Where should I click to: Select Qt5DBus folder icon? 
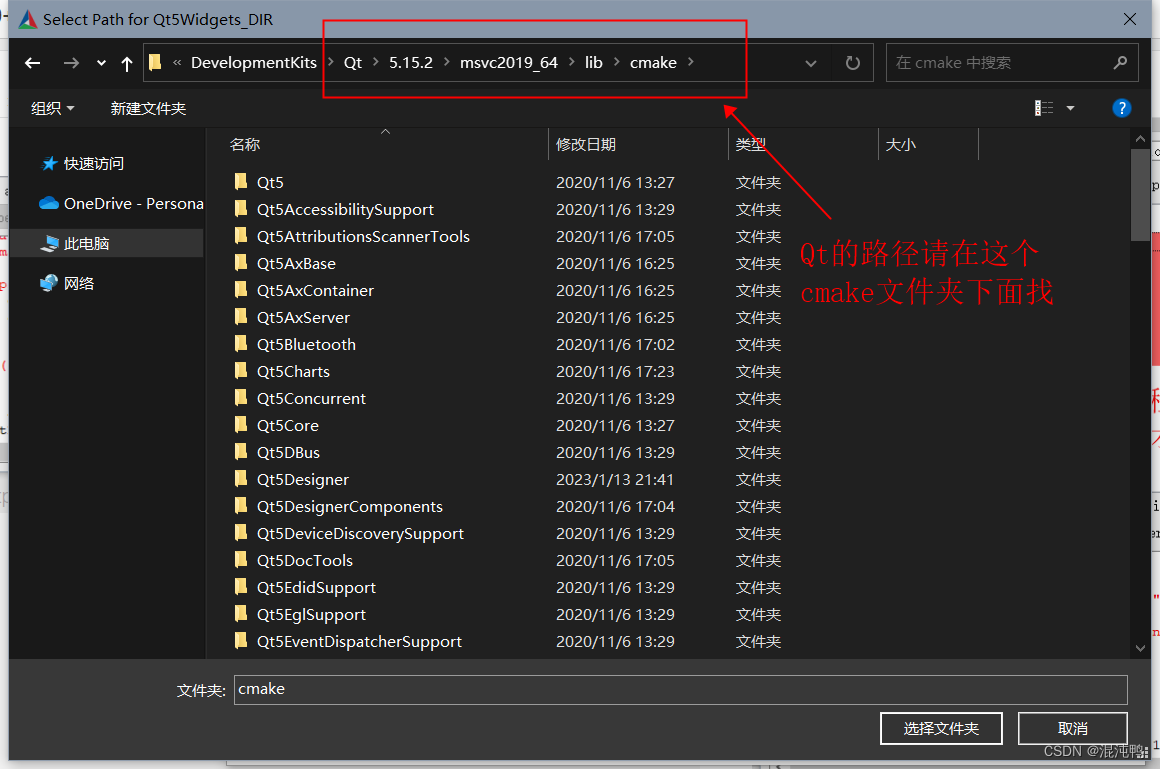(241, 451)
